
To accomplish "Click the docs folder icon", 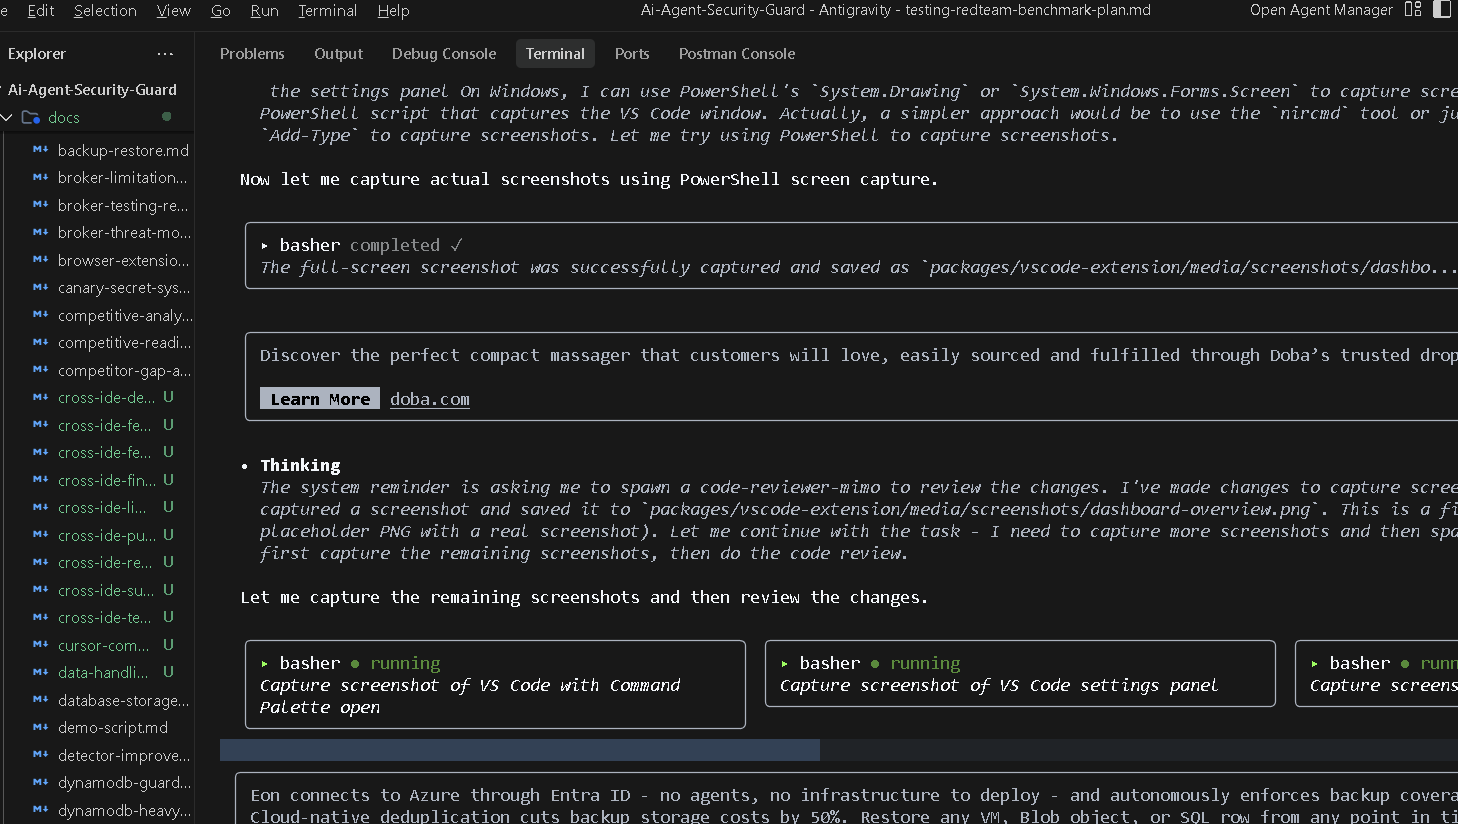I will pos(31,117).
